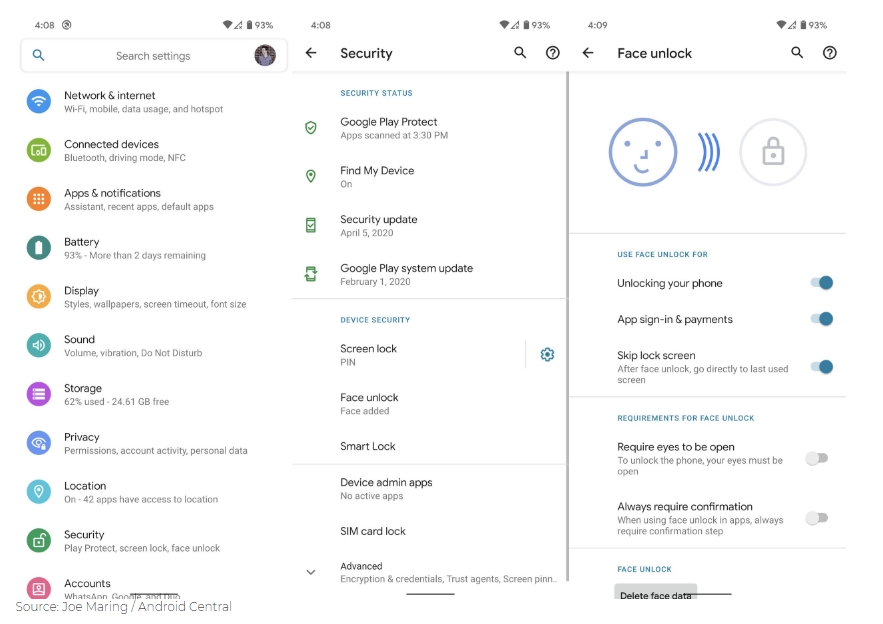This screenshot has width=883, height=624.
Task: Open the profile avatar in search bar
Action: (x=265, y=55)
